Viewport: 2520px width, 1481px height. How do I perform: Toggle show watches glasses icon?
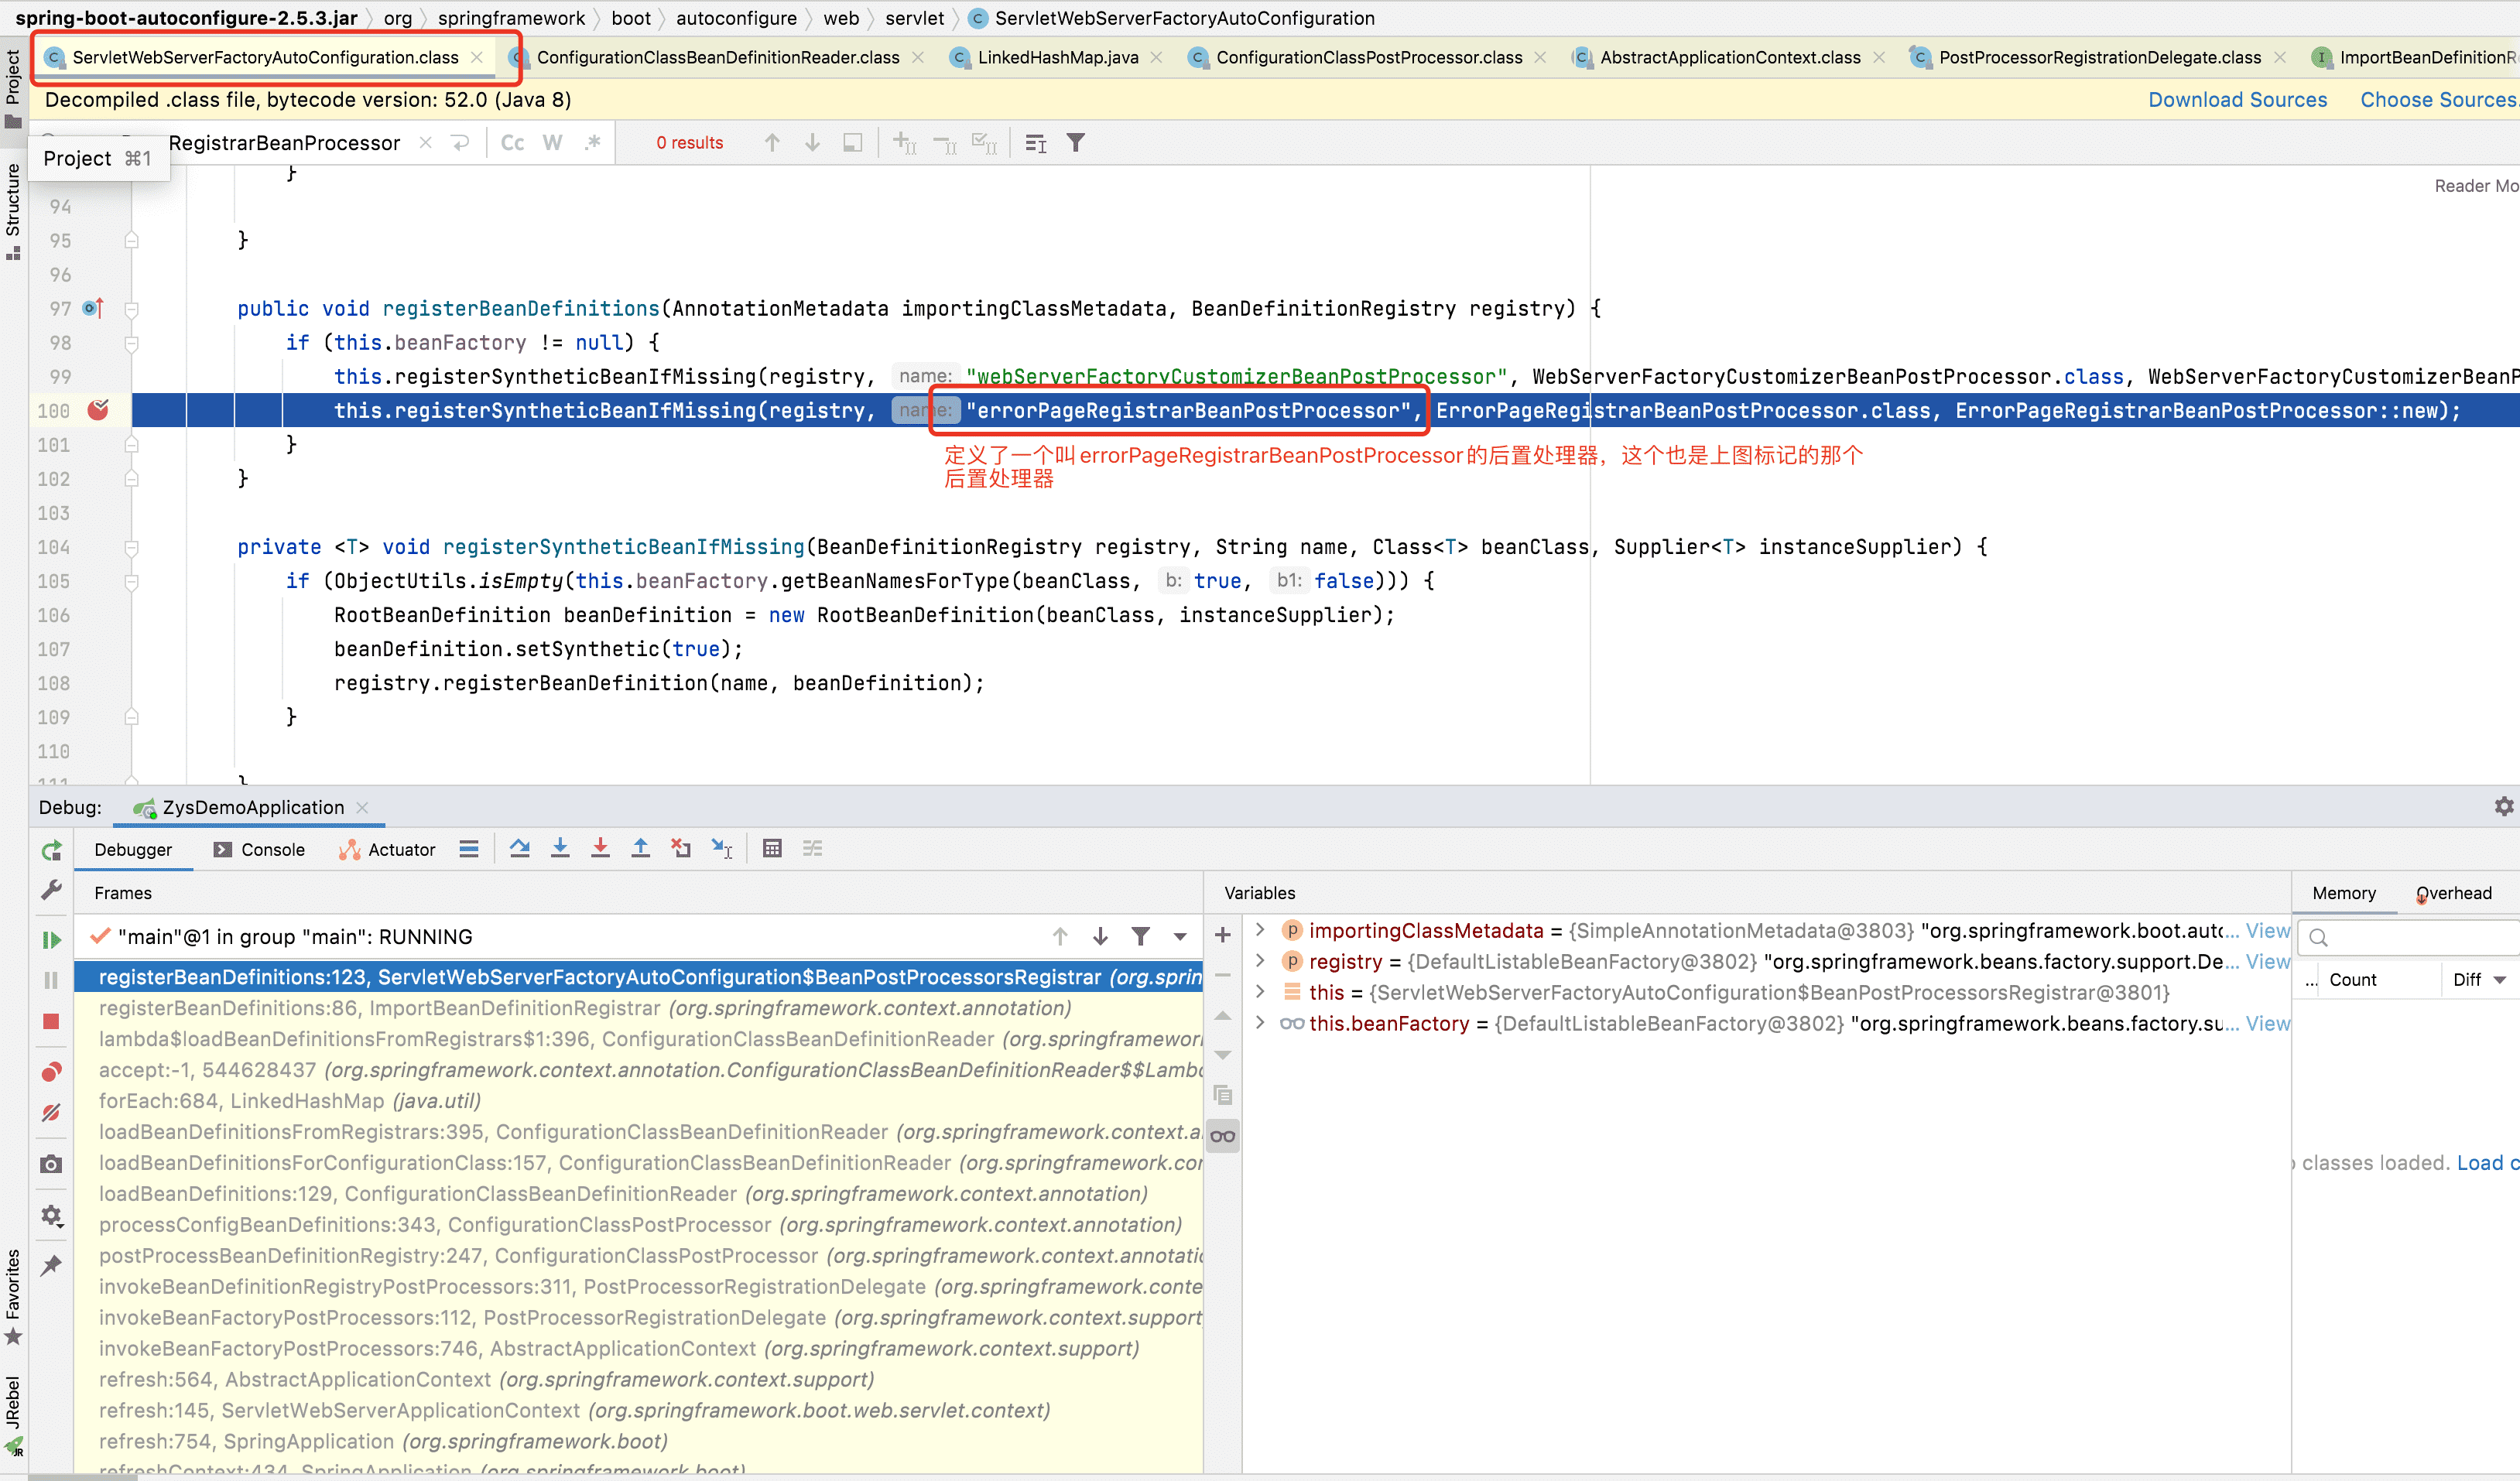pyautogui.click(x=1222, y=1136)
